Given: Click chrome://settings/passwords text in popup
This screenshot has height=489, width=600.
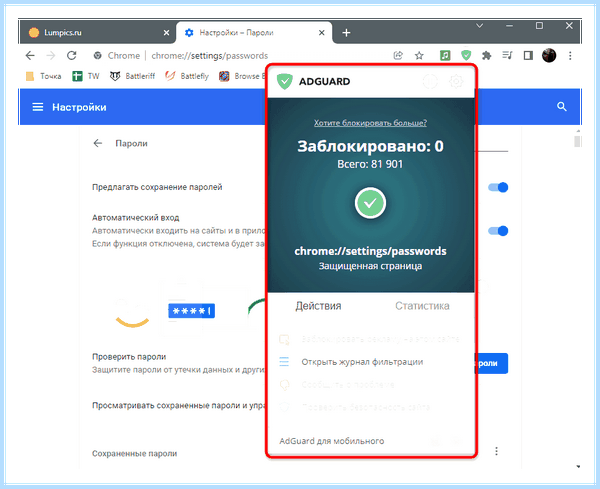Looking at the screenshot, I should [370, 251].
